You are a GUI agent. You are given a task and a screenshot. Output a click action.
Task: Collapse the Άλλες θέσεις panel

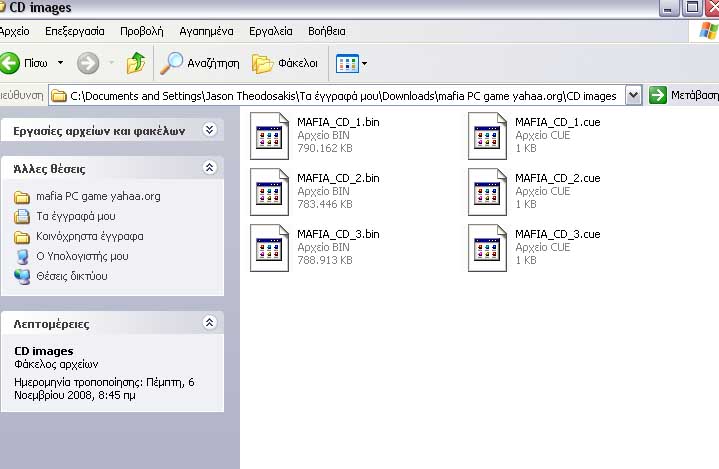point(209,168)
